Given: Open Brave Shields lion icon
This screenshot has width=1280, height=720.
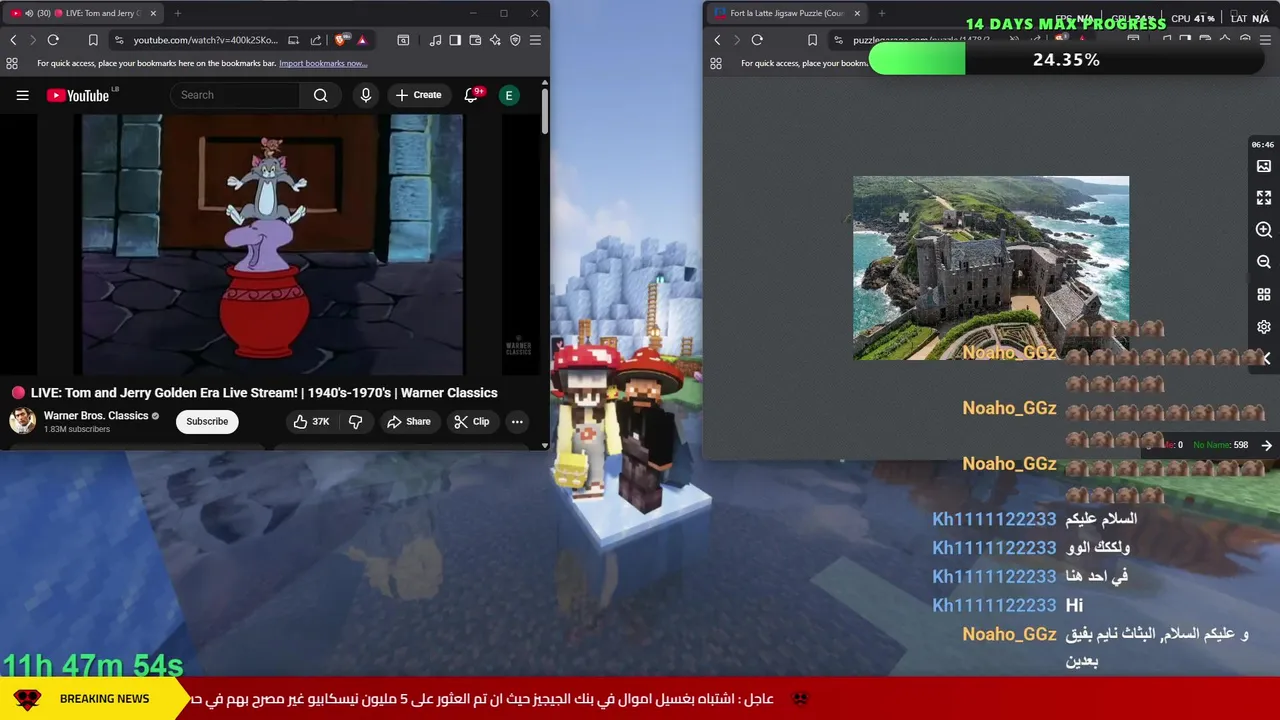Looking at the screenshot, I should pos(343,40).
